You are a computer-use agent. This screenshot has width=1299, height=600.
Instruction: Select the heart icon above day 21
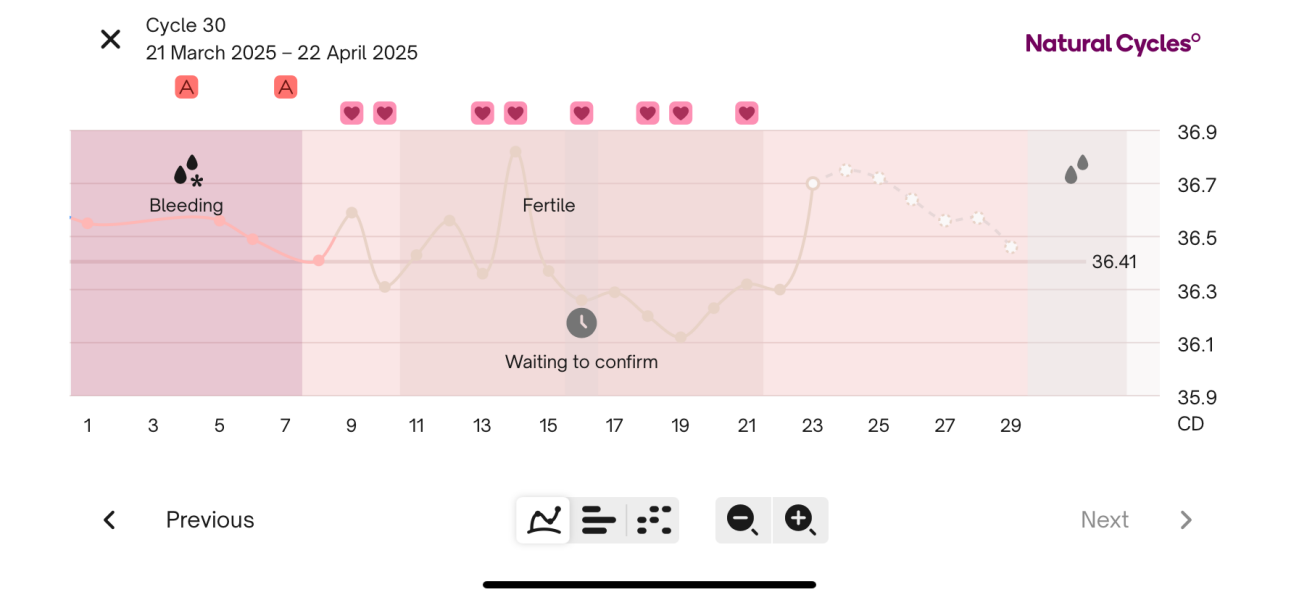click(x=746, y=113)
